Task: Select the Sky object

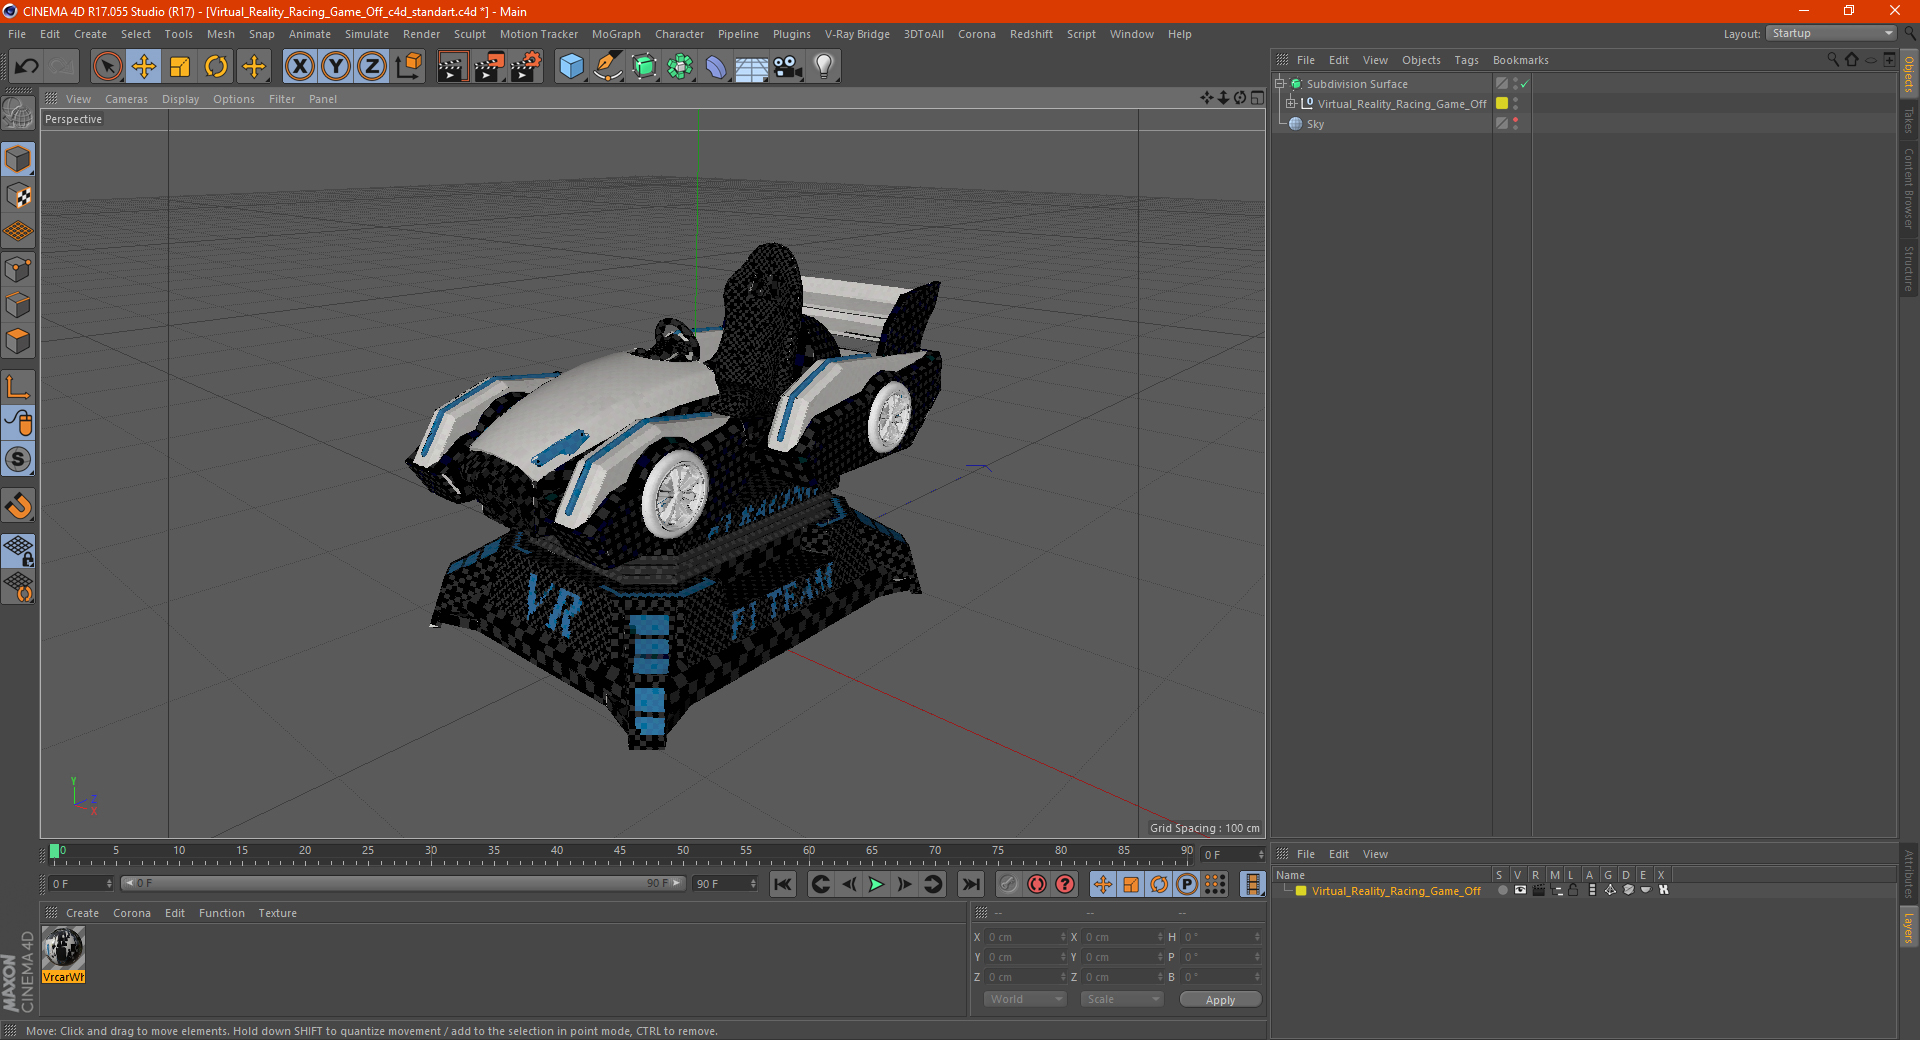Action: 1315,124
